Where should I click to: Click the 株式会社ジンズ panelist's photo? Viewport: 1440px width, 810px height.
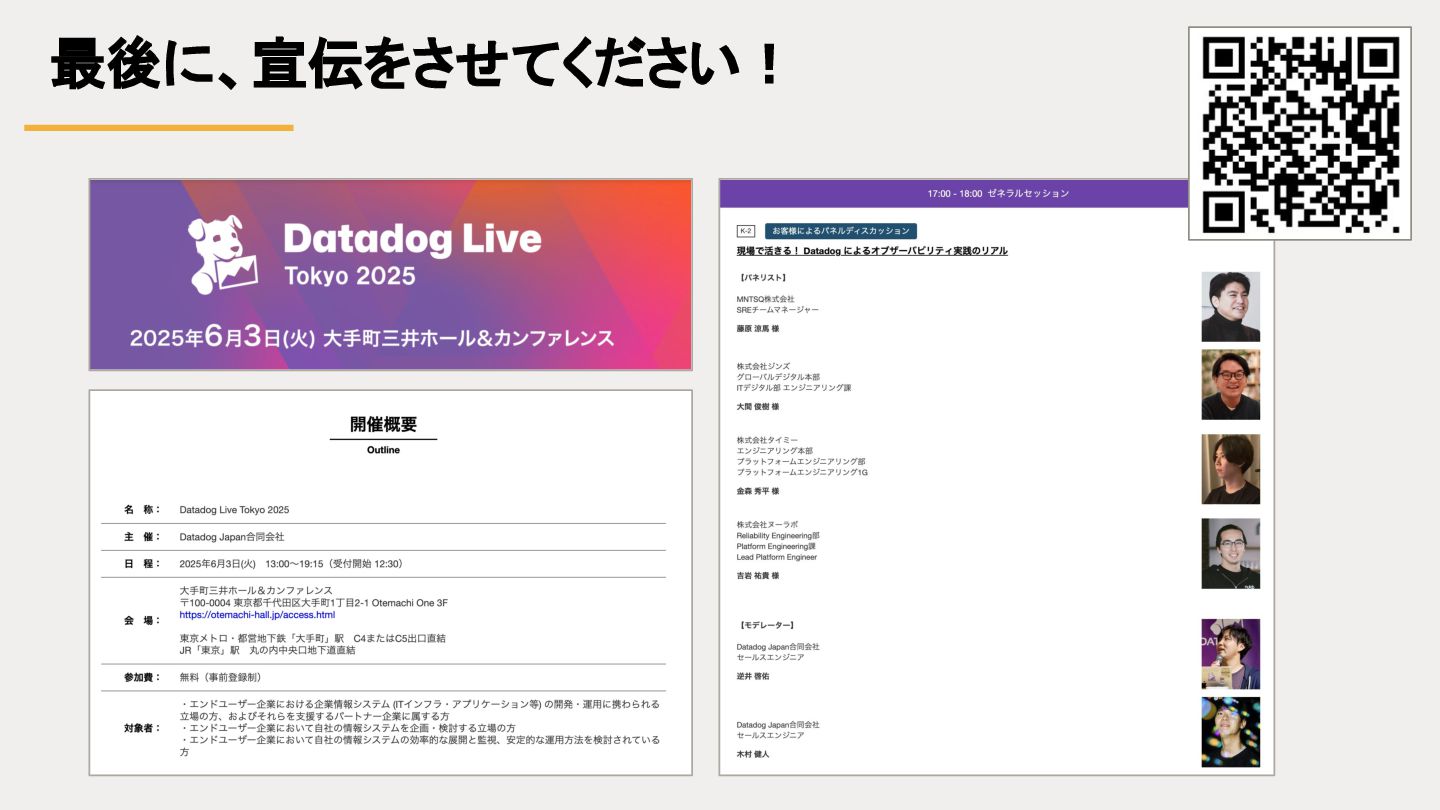click(x=1231, y=384)
